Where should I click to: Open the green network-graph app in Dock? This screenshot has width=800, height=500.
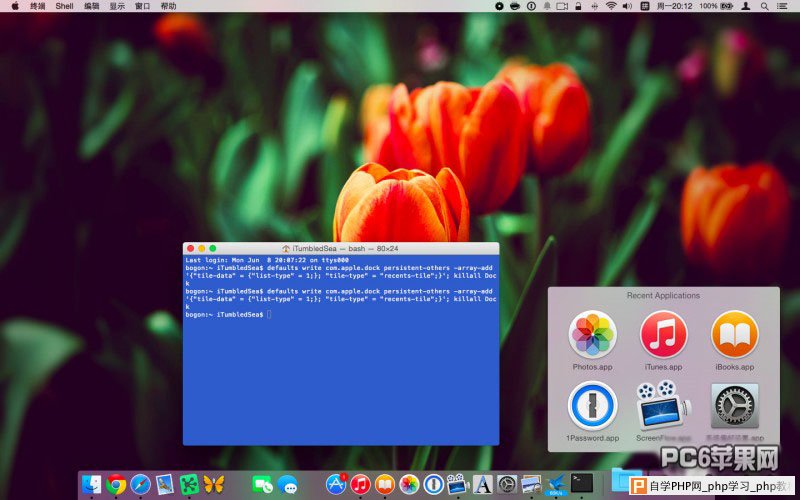click(x=189, y=484)
